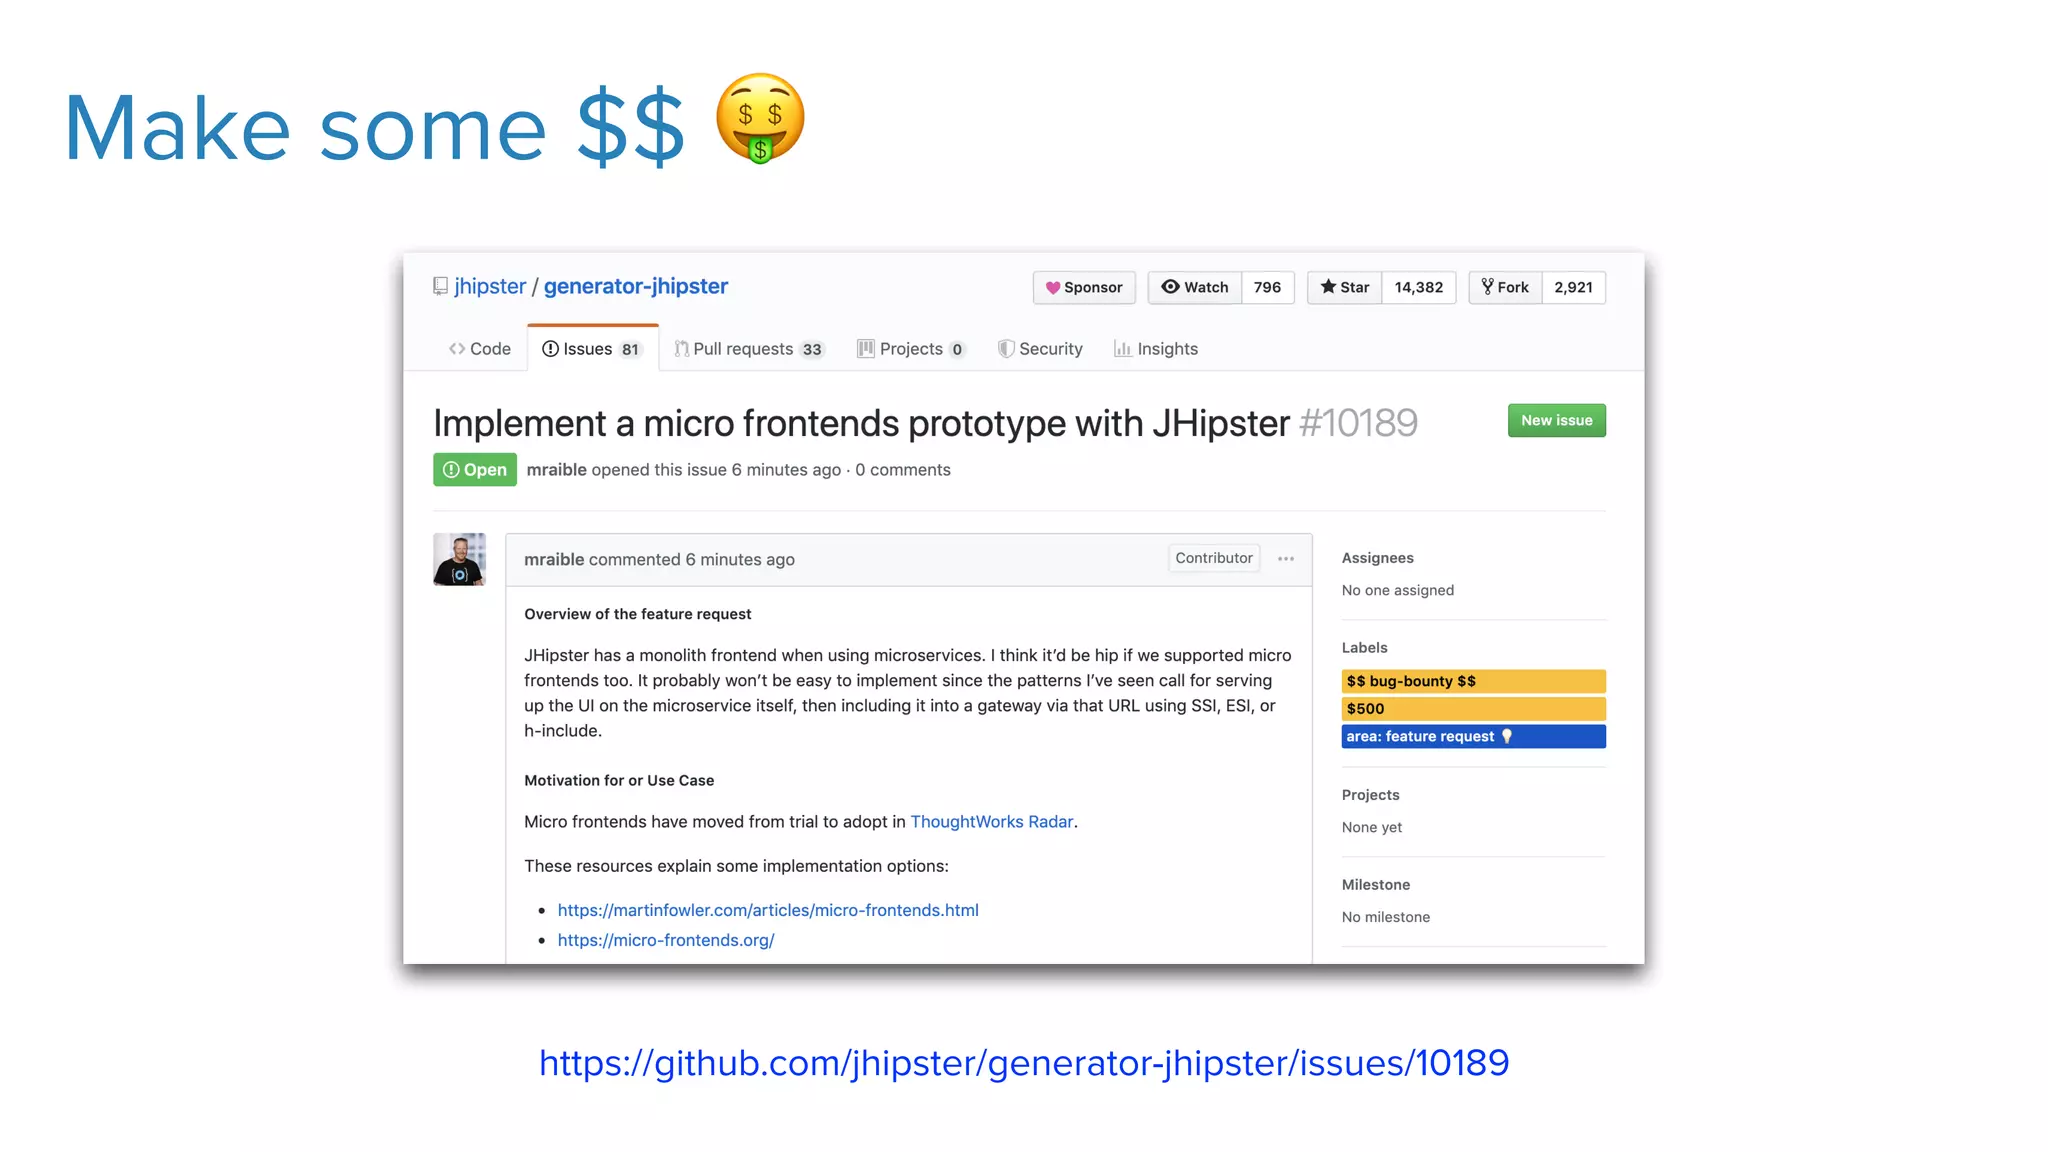The width and height of the screenshot is (2048, 1152).
Task: Click the green New issue button
Action: [1557, 420]
